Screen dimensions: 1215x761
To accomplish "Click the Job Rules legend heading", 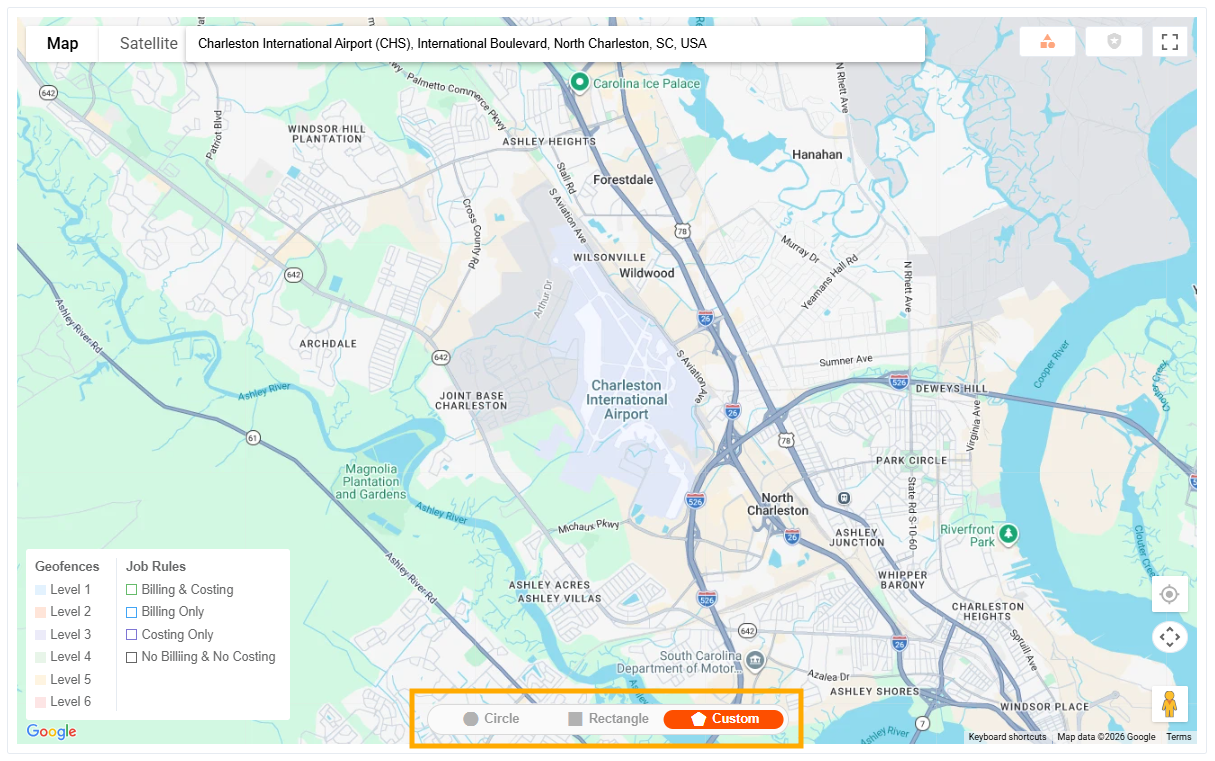I will pos(156,566).
